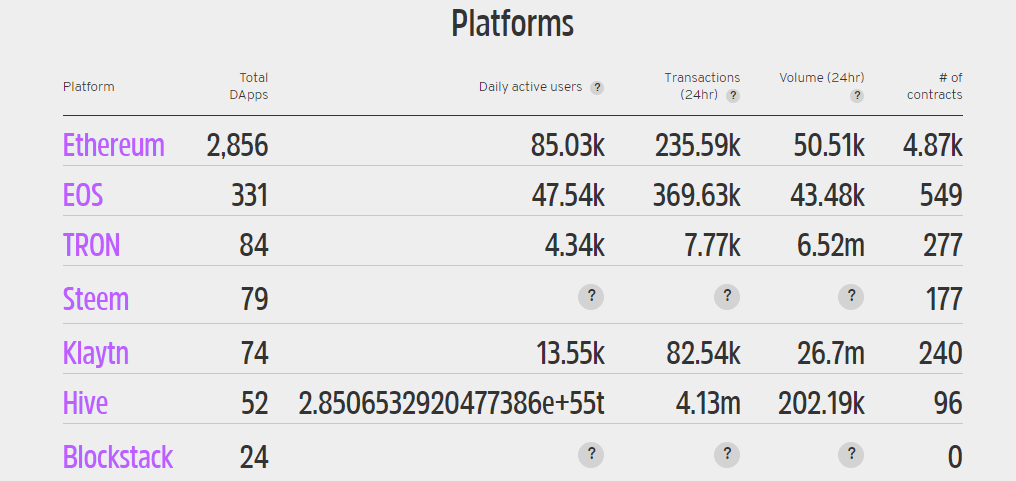This screenshot has width=1016, height=481.
Task: Click the # of contracts column header
Action: (x=935, y=86)
